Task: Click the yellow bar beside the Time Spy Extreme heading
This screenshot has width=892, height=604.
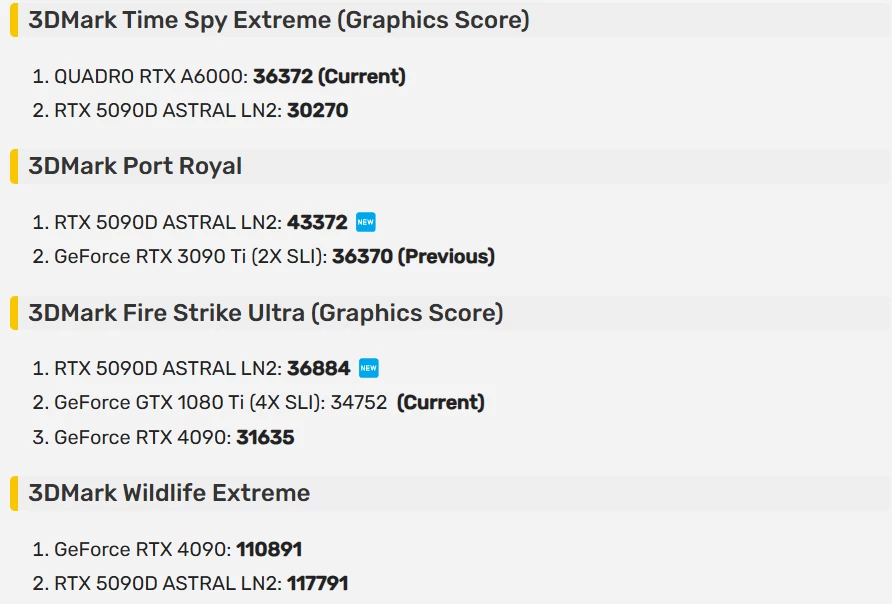Action: point(14,20)
